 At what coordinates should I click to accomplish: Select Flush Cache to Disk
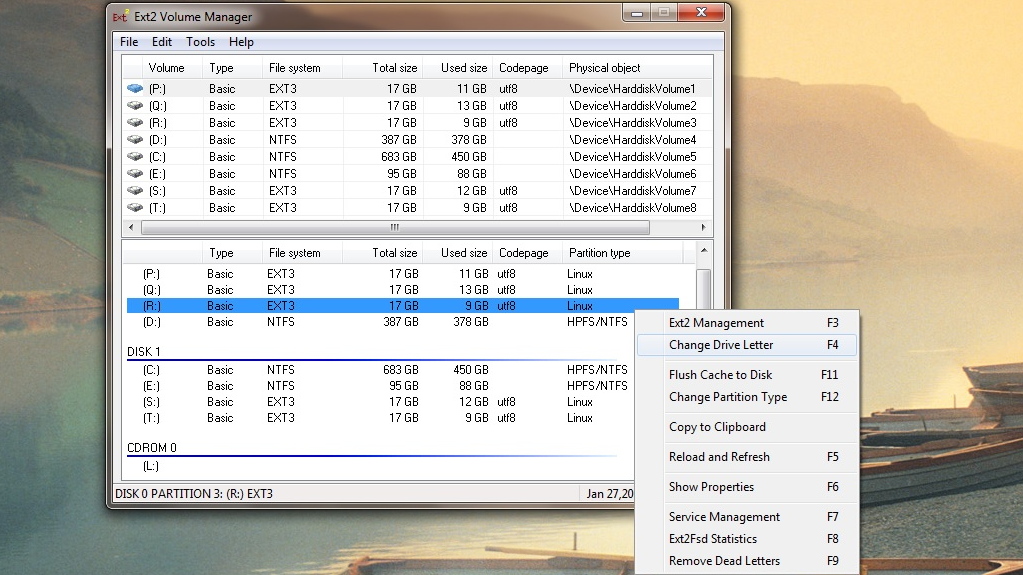pos(747,375)
